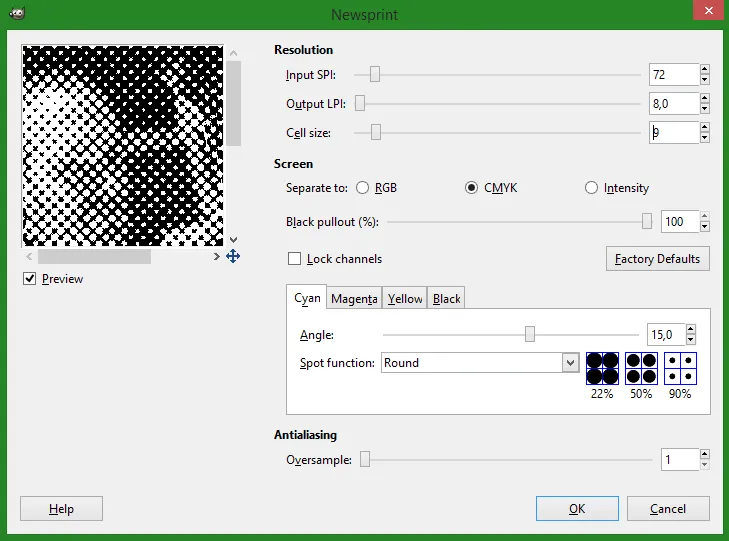Click the Input SPI slider handle
The width and height of the screenshot is (729, 541).
[x=375, y=74]
